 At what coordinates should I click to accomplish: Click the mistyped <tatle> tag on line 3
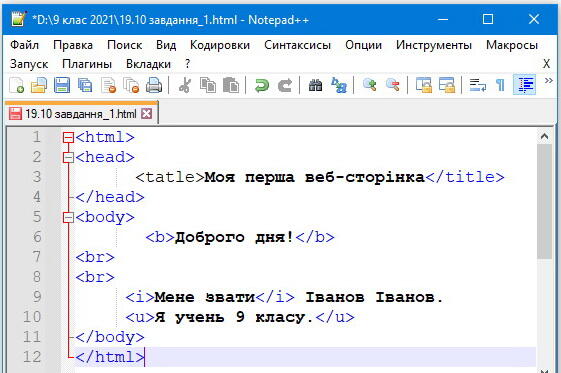[170, 177]
